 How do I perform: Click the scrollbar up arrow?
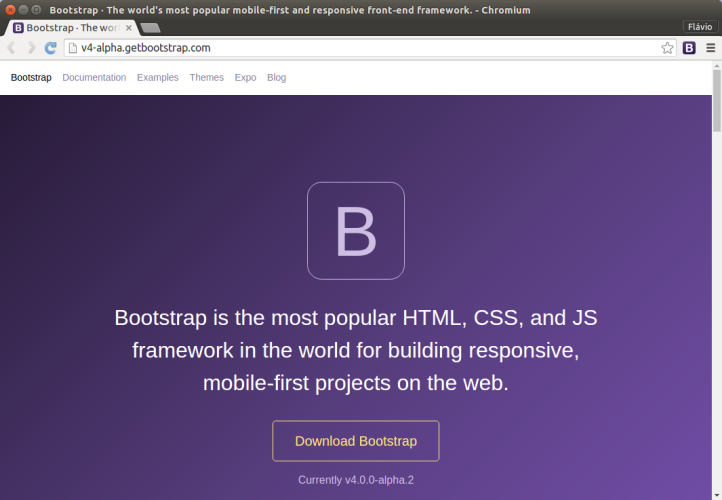coord(717,66)
